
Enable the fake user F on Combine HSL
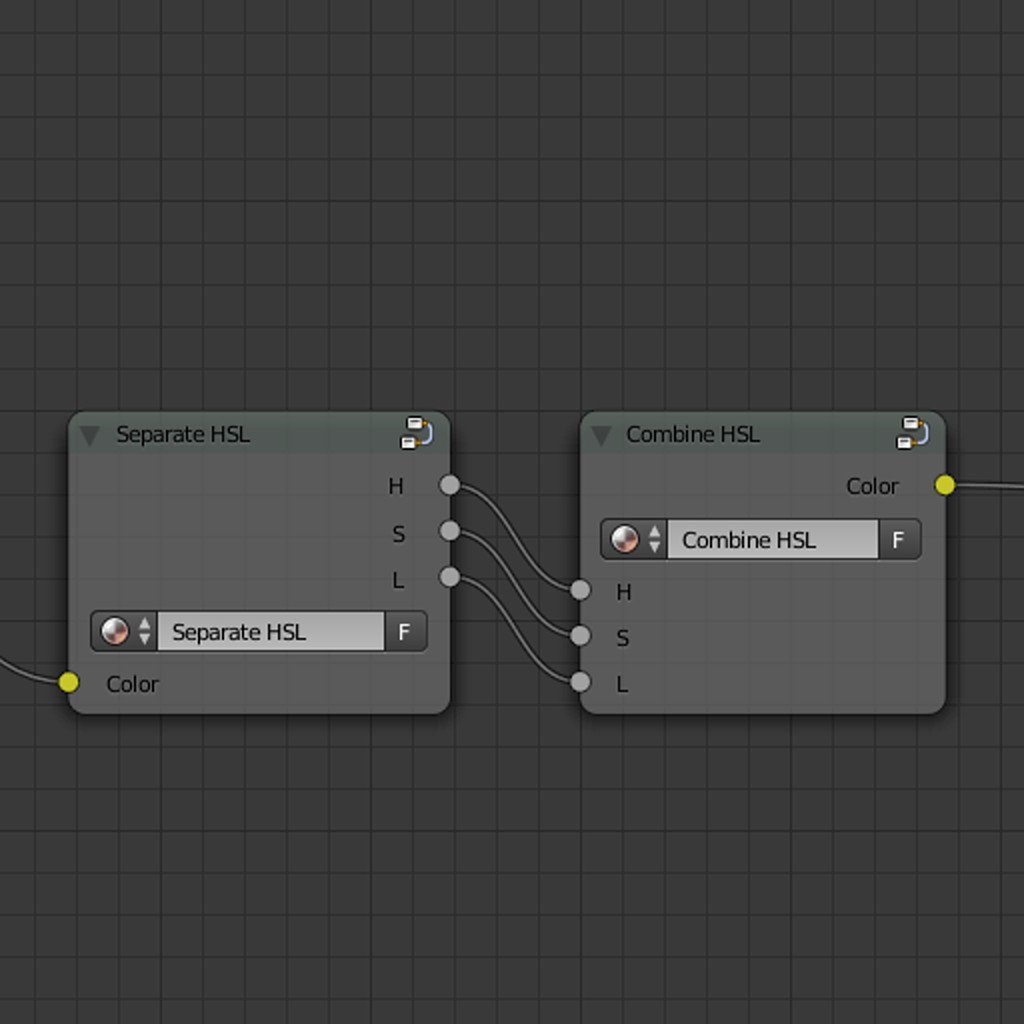click(898, 539)
